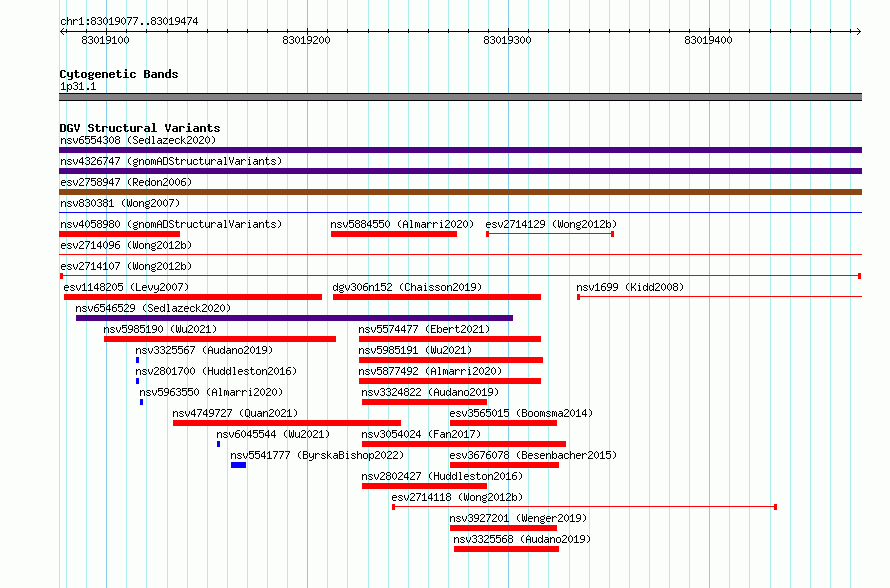Click the nsv6554308 (Sedlazeck2020) variant label
The image size is (890, 588).
(x=138, y=140)
